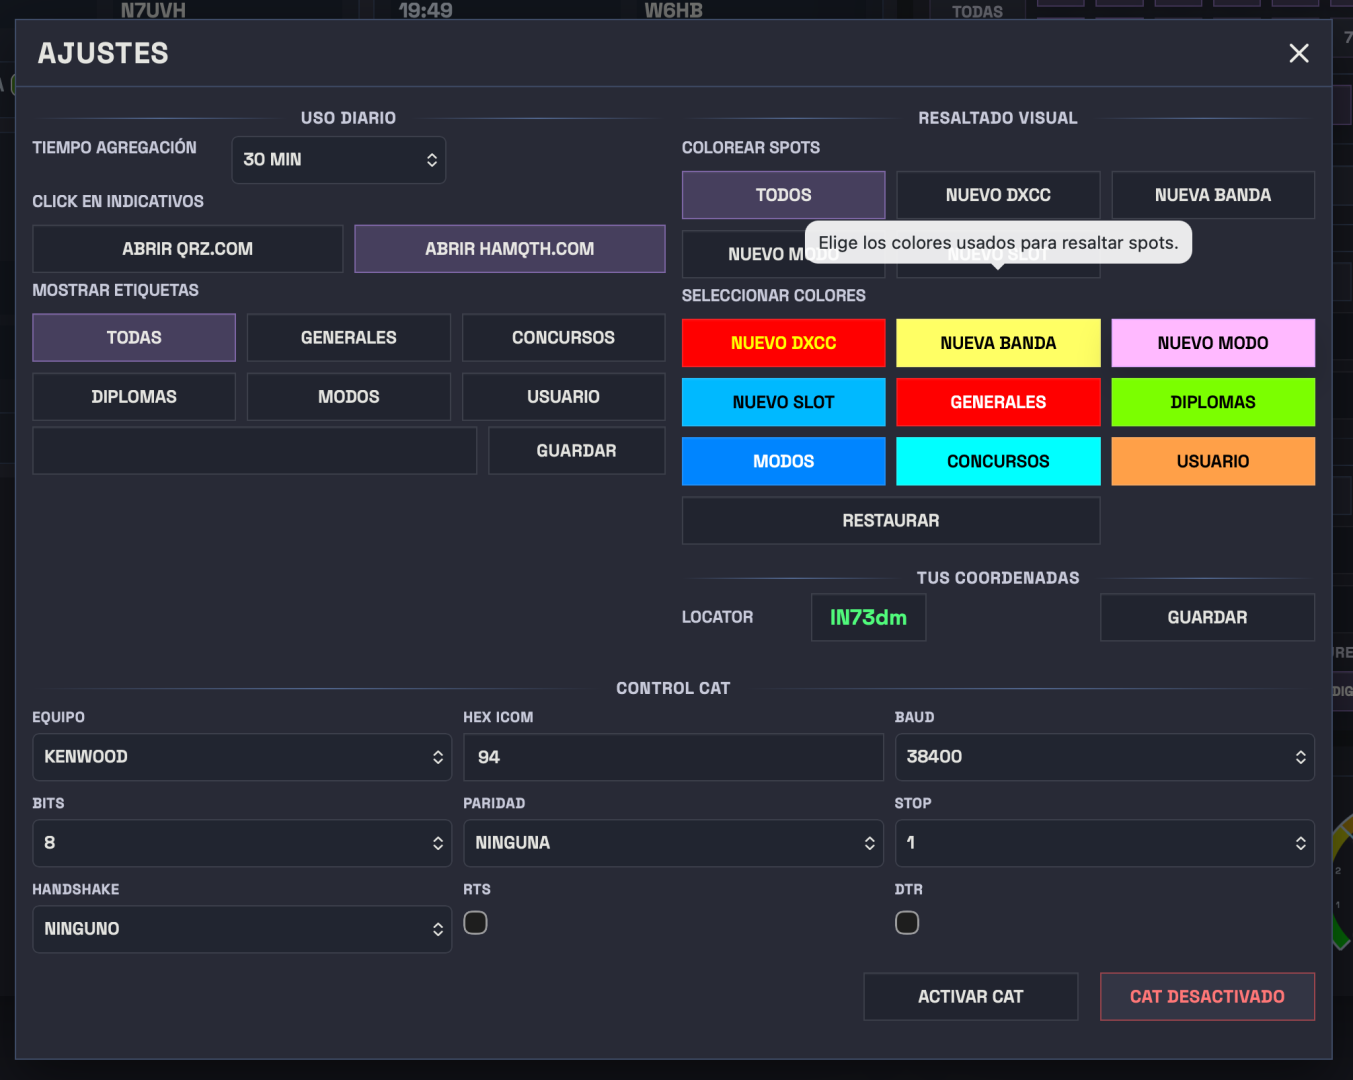Click the Hex Icom input field
Viewport: 1353px width, 1080px height.
click(x=673, y=757)
